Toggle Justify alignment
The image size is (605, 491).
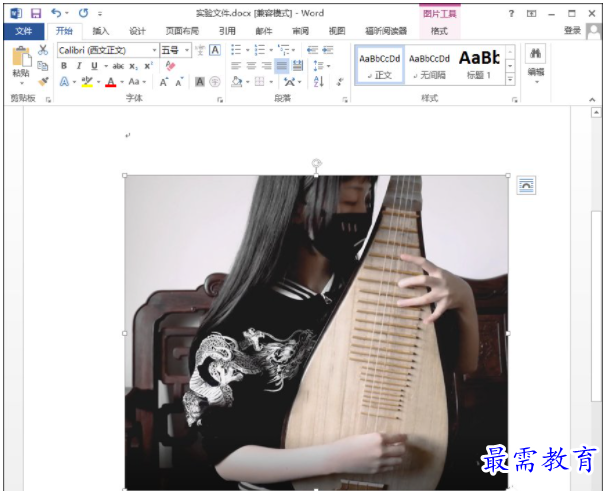(x=282, y=66)
